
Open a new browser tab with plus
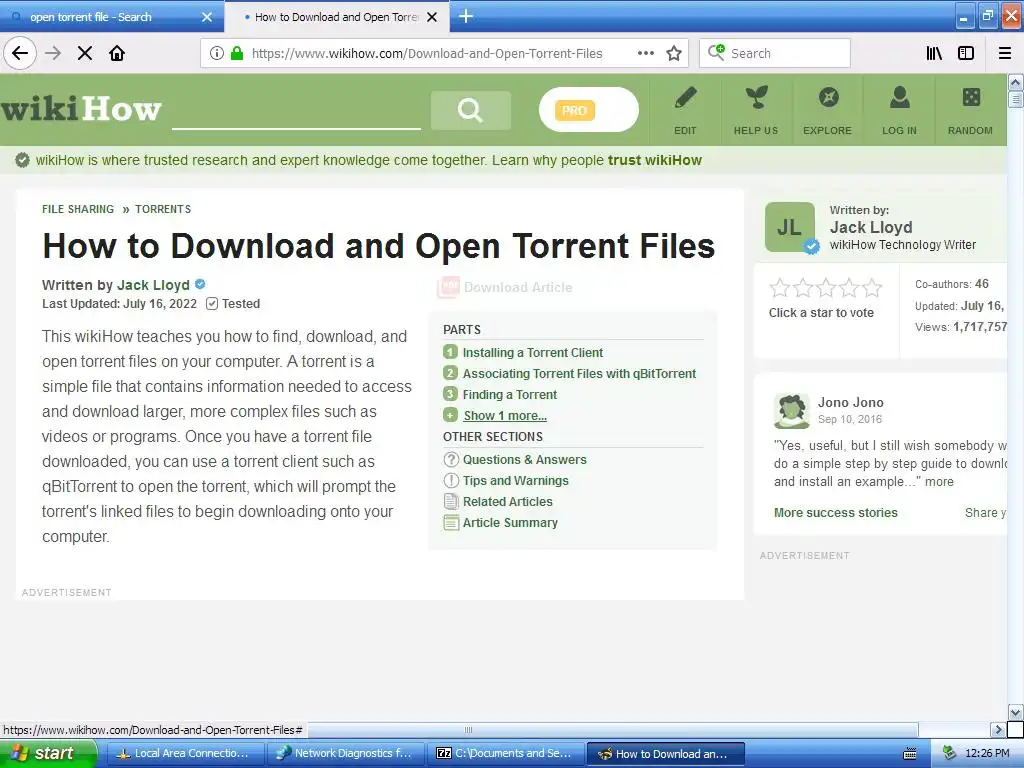click(466, 16)
